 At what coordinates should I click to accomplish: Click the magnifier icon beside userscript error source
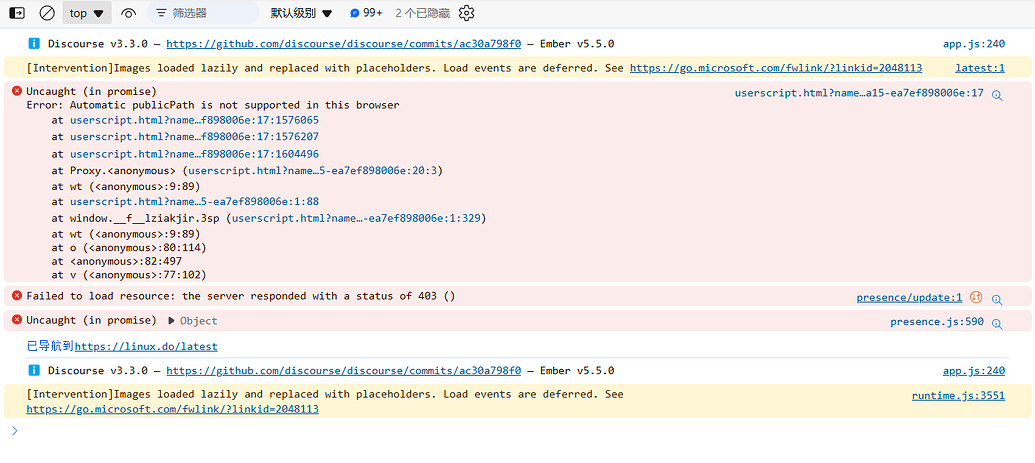click(x=997, y=95)
